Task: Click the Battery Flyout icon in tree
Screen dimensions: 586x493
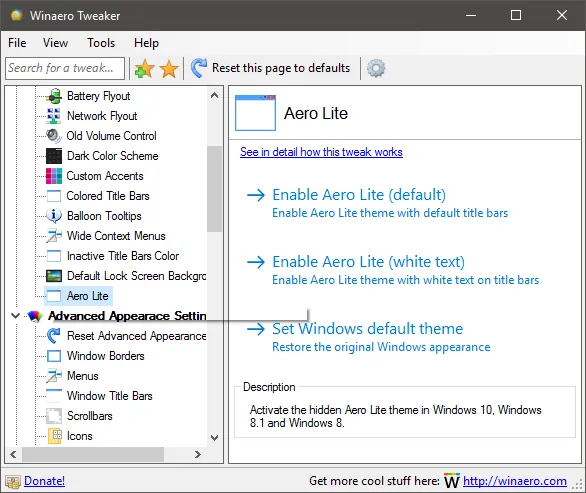Action: (54, 96)
